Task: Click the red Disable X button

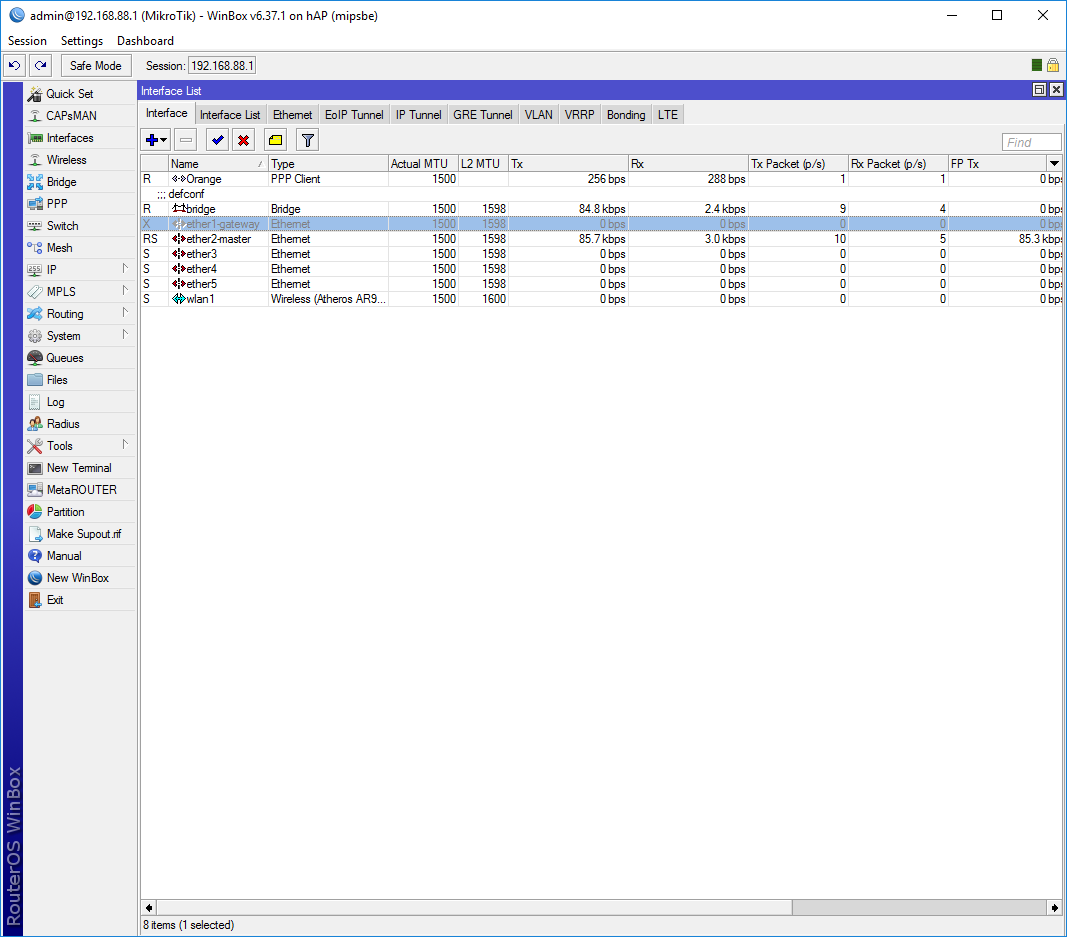Action: [244, 140]
